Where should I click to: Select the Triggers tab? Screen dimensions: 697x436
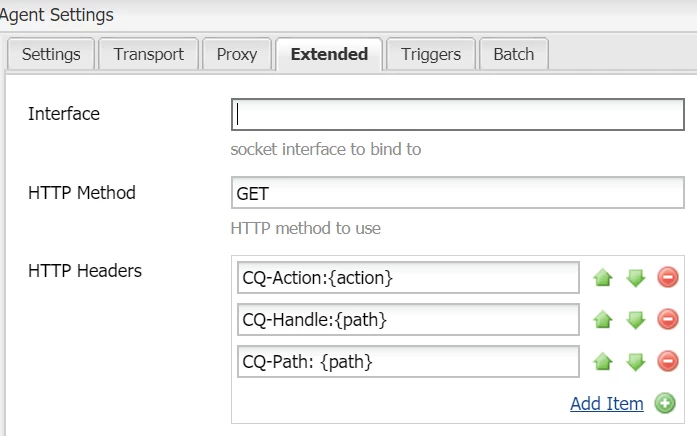click(430, 54)
